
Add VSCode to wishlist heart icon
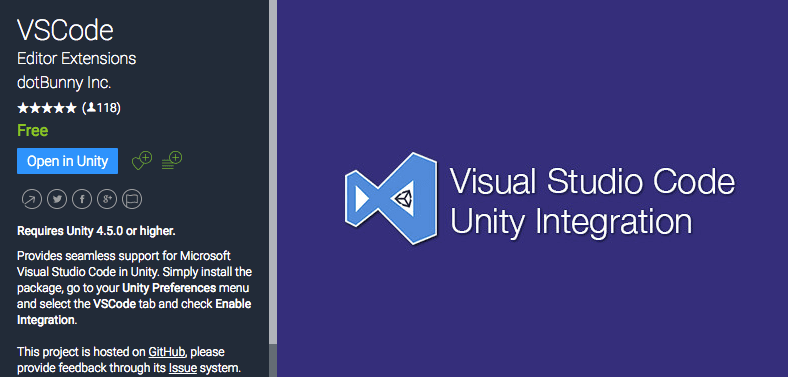click(141, 161)
